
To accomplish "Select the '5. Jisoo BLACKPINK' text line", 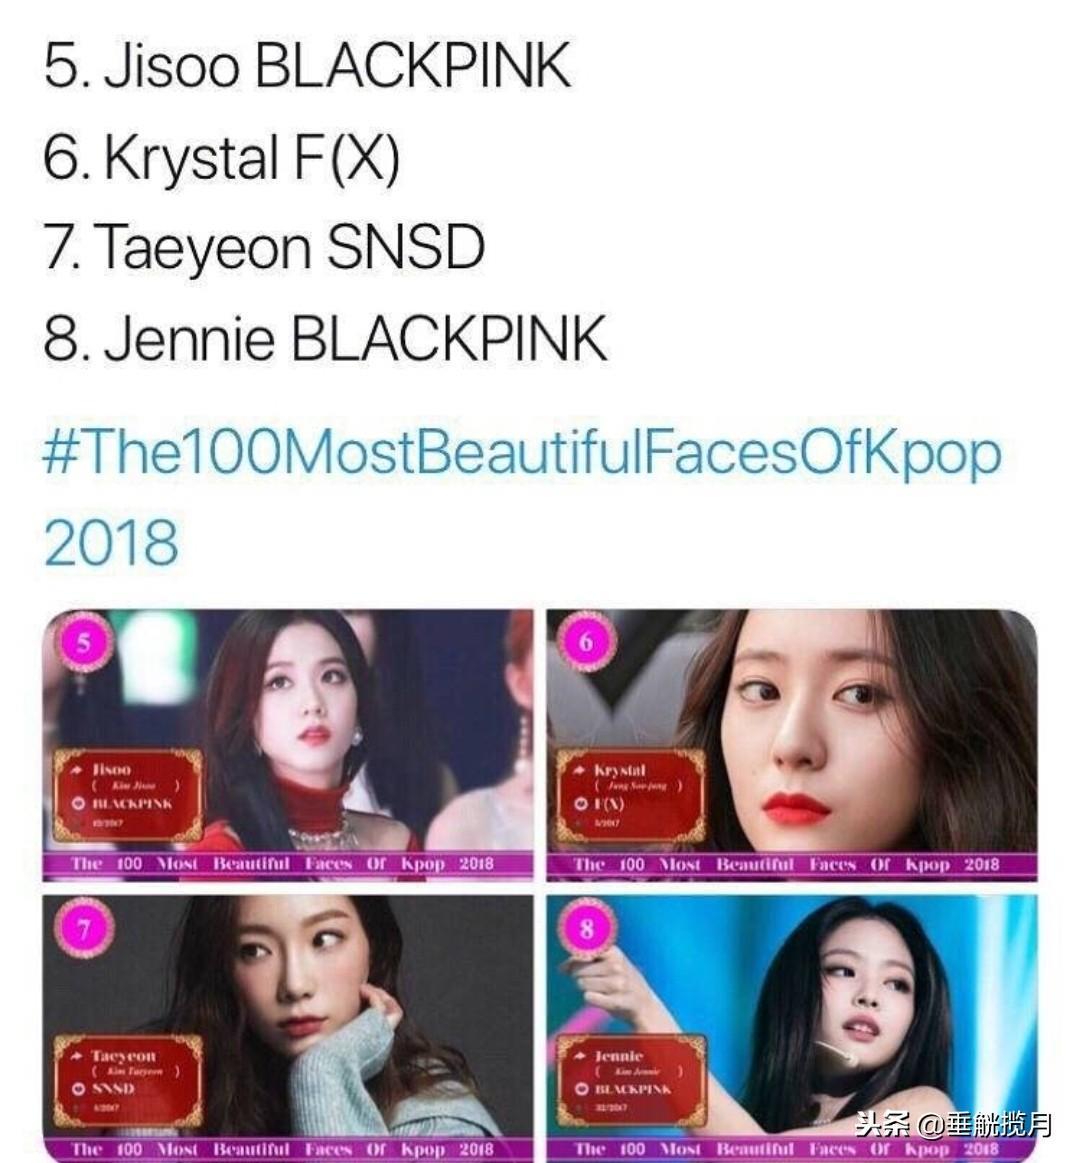I will pos(307,66).
